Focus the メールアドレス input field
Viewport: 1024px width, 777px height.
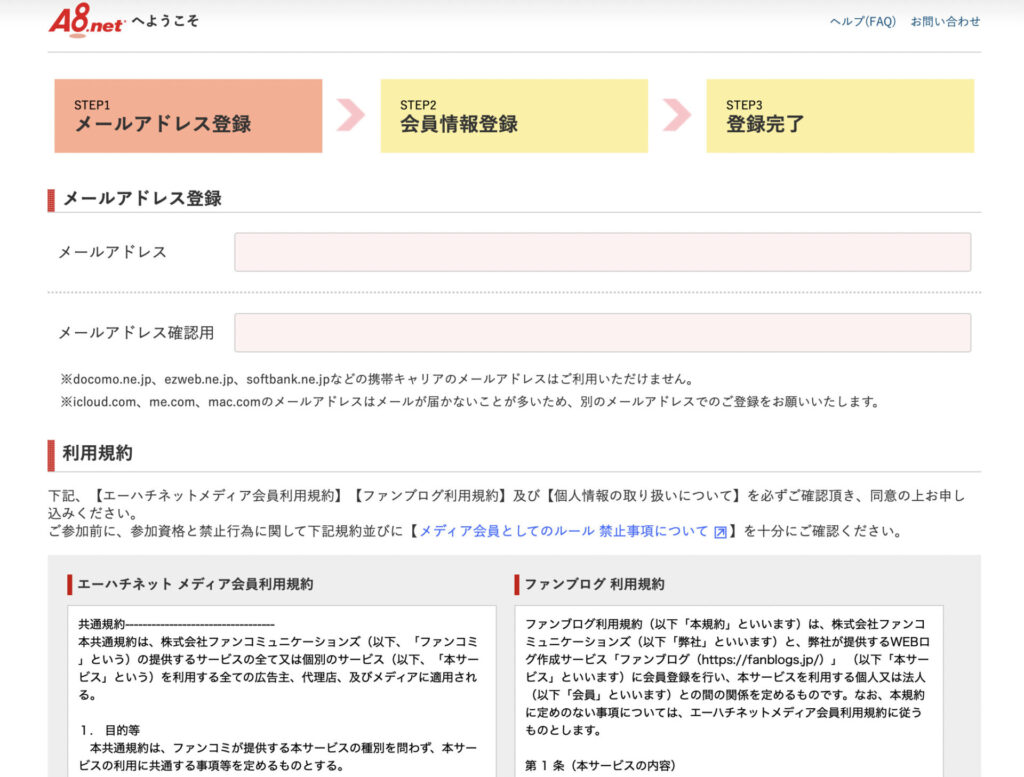tap(602, 252)
